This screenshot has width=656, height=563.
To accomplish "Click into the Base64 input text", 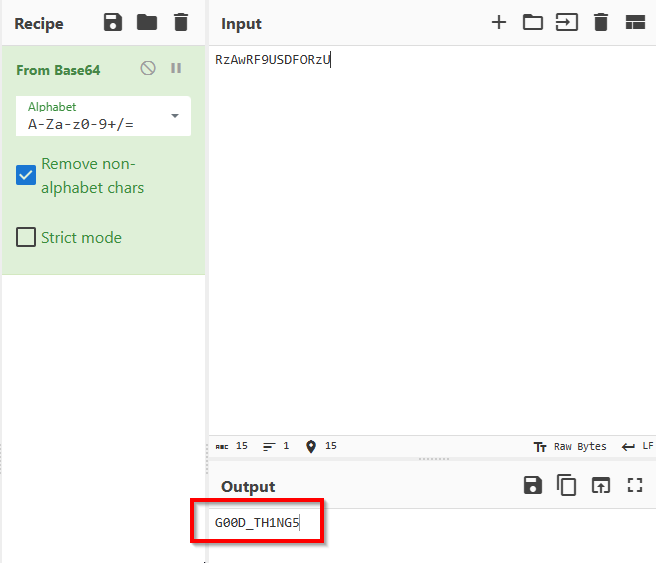I will pyautogui.click(x=273, y=60).
